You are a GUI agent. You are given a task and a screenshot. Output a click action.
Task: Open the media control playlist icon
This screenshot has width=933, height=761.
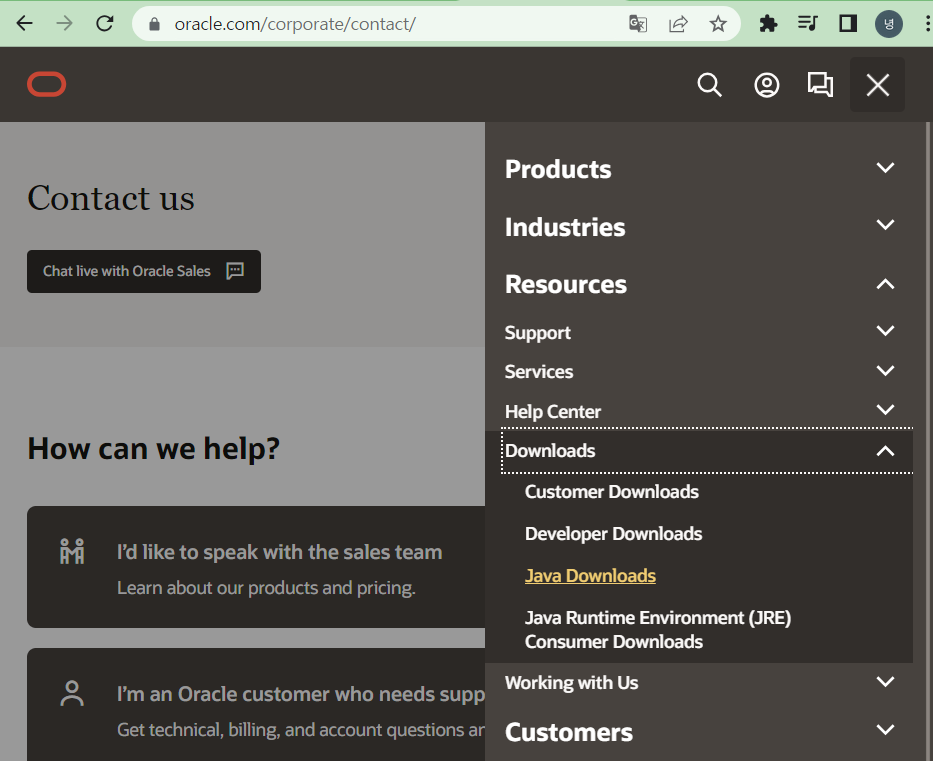(807, 24)
